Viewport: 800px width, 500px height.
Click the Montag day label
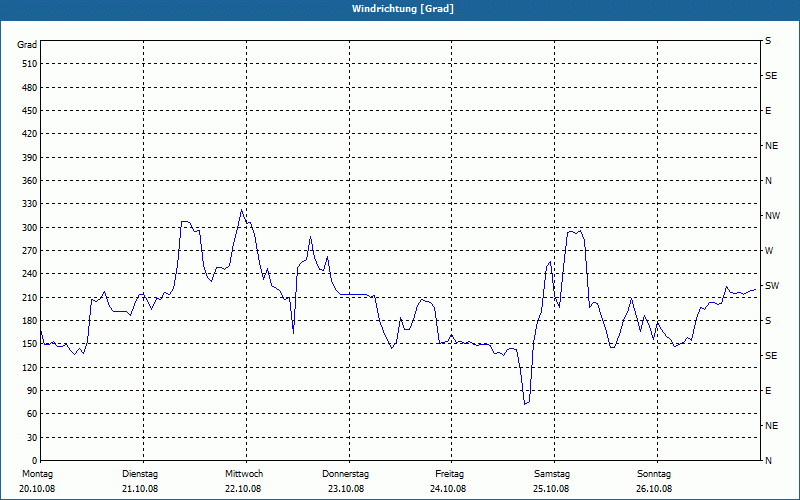(38, 474)
